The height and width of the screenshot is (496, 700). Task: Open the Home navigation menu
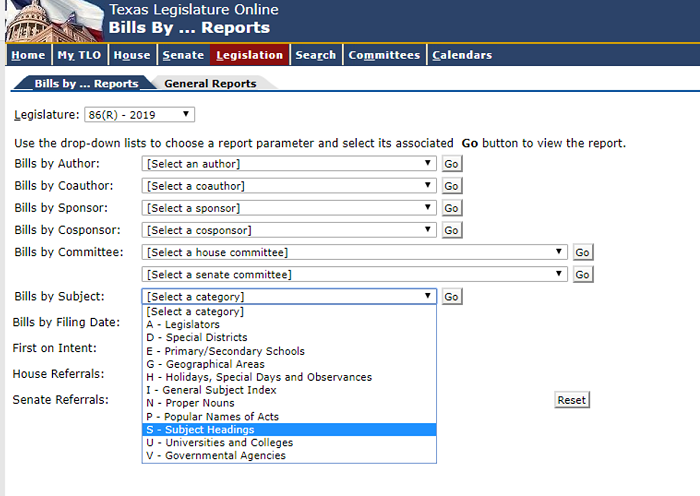(28, 55)
